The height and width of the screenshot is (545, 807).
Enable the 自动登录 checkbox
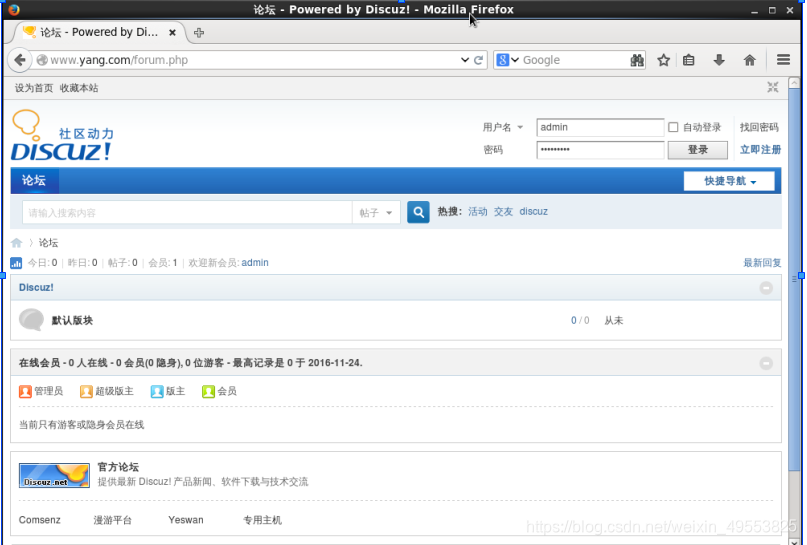pos(673,127)
